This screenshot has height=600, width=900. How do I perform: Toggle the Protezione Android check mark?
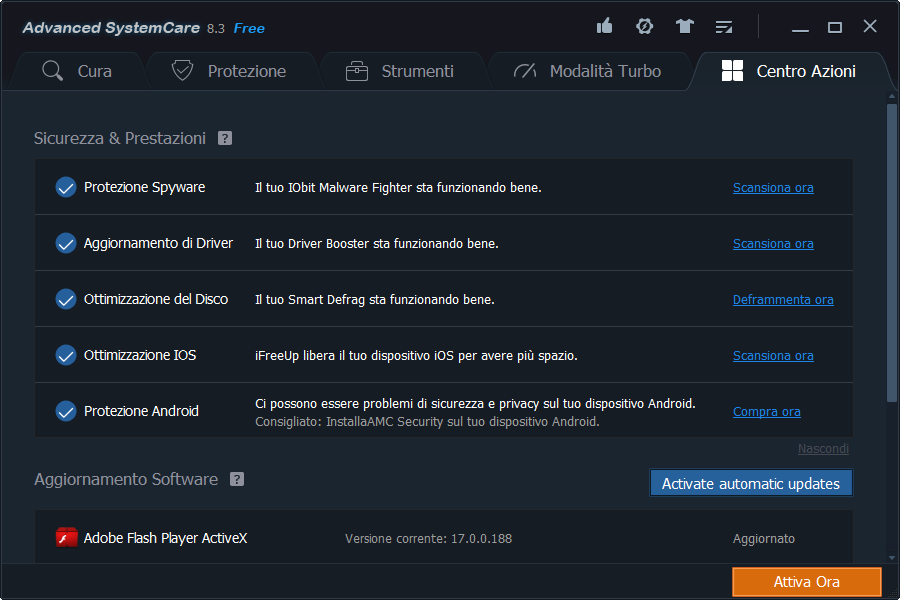click(66, 411)
